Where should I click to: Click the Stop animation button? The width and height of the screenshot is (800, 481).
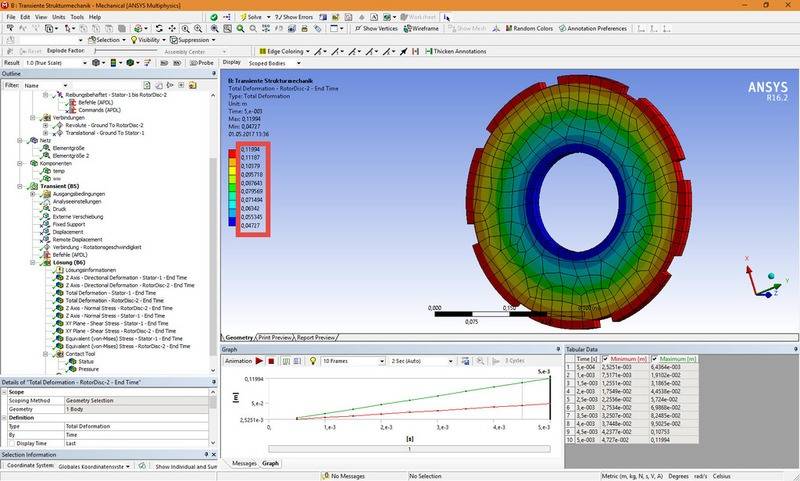[271, 361]
